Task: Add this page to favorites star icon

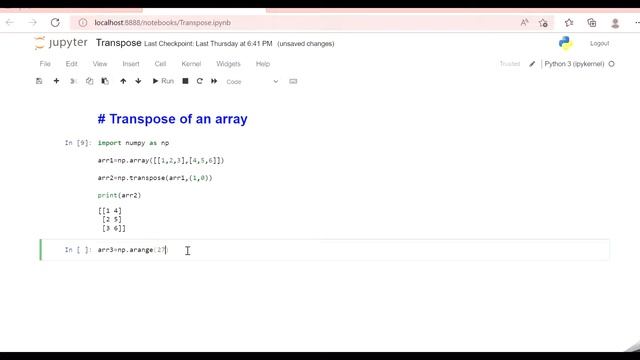Action: [543, 23]
